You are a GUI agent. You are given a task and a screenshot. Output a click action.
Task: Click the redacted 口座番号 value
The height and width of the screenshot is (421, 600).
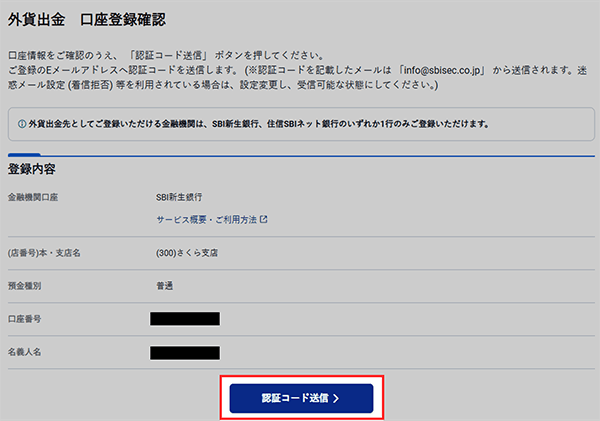pyautogui.click(x=185, y=319)
